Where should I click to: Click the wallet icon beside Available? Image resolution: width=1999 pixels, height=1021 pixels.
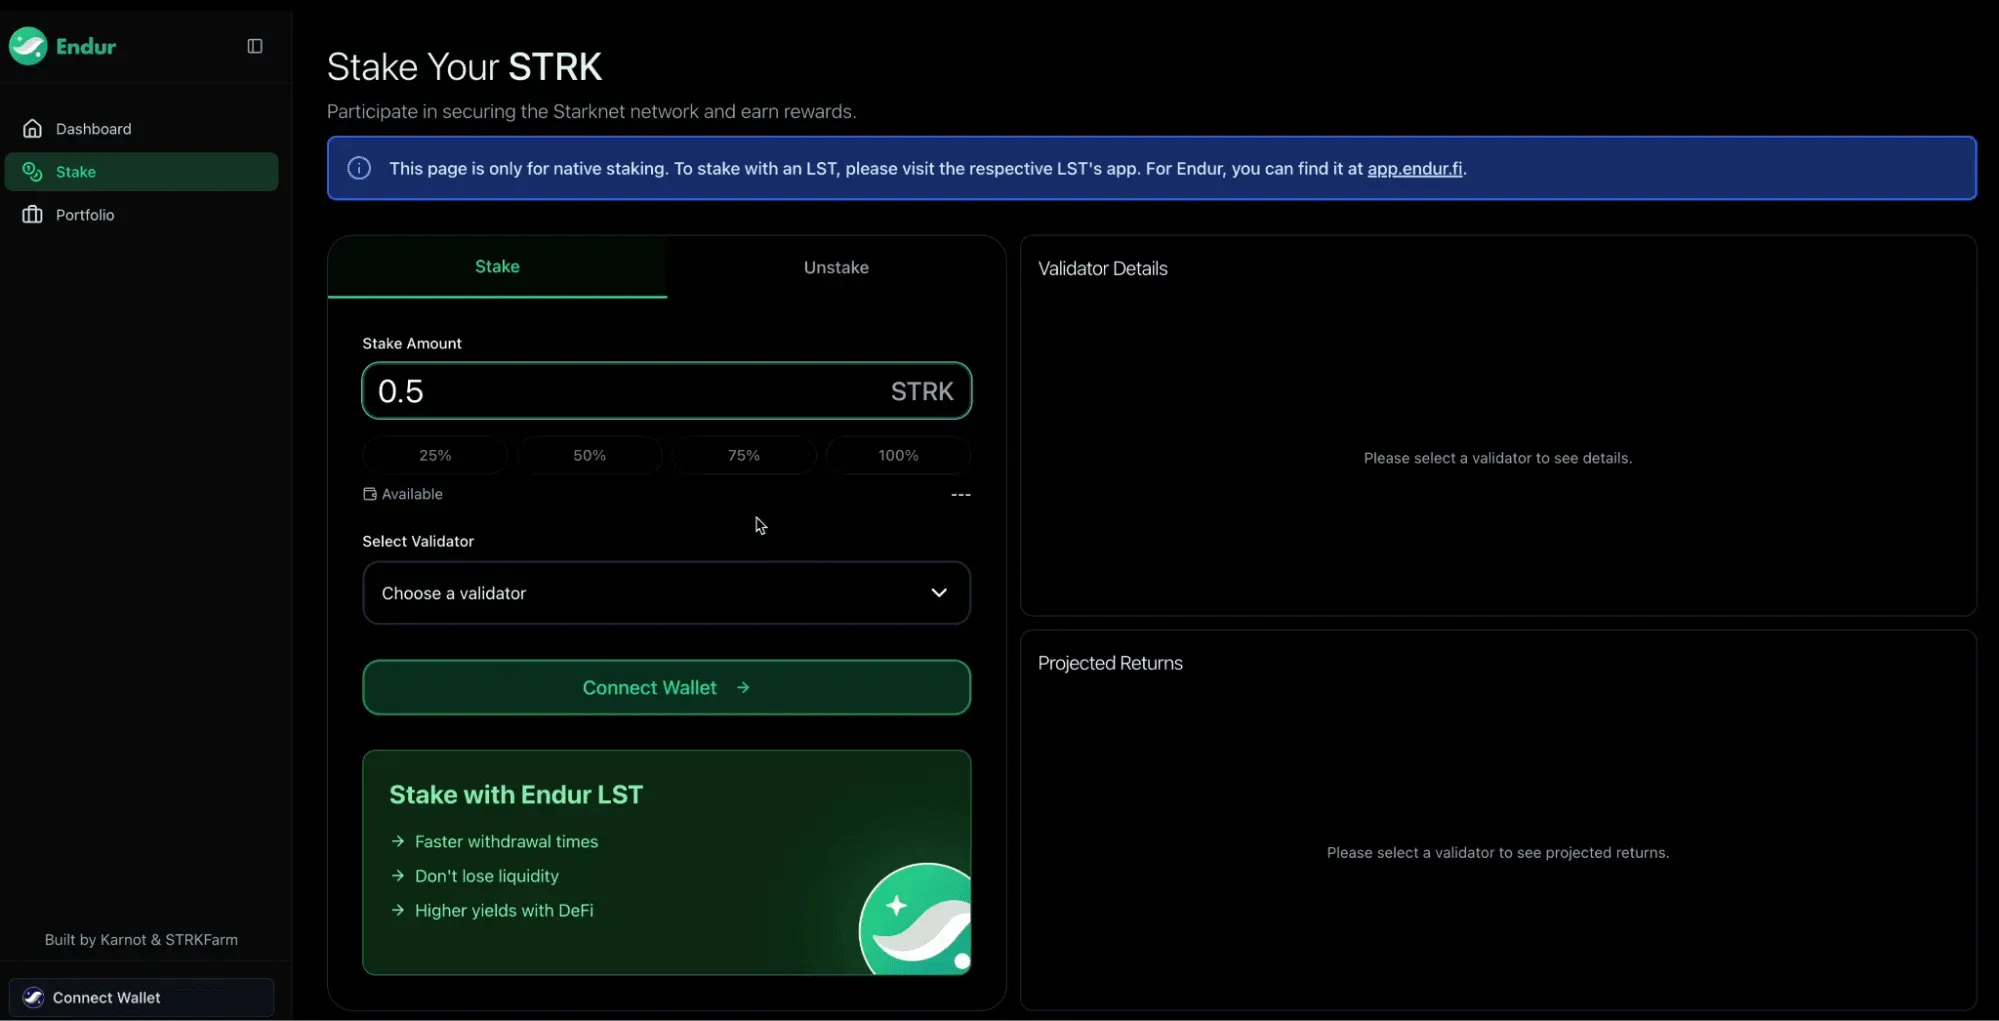370,494
